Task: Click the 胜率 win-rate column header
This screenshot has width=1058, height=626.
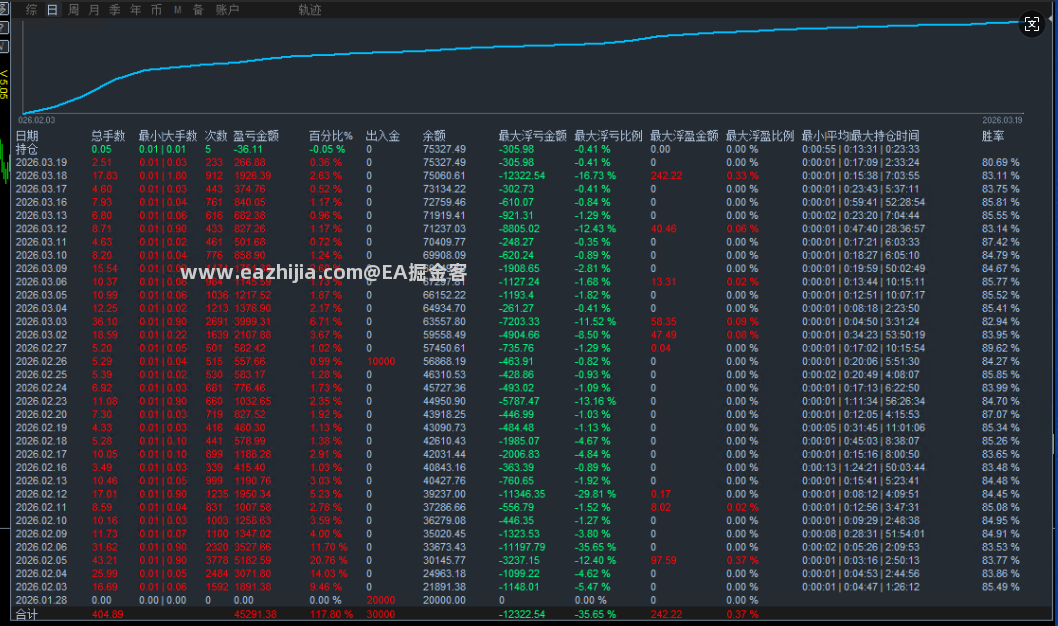Action: coord(993,136)
